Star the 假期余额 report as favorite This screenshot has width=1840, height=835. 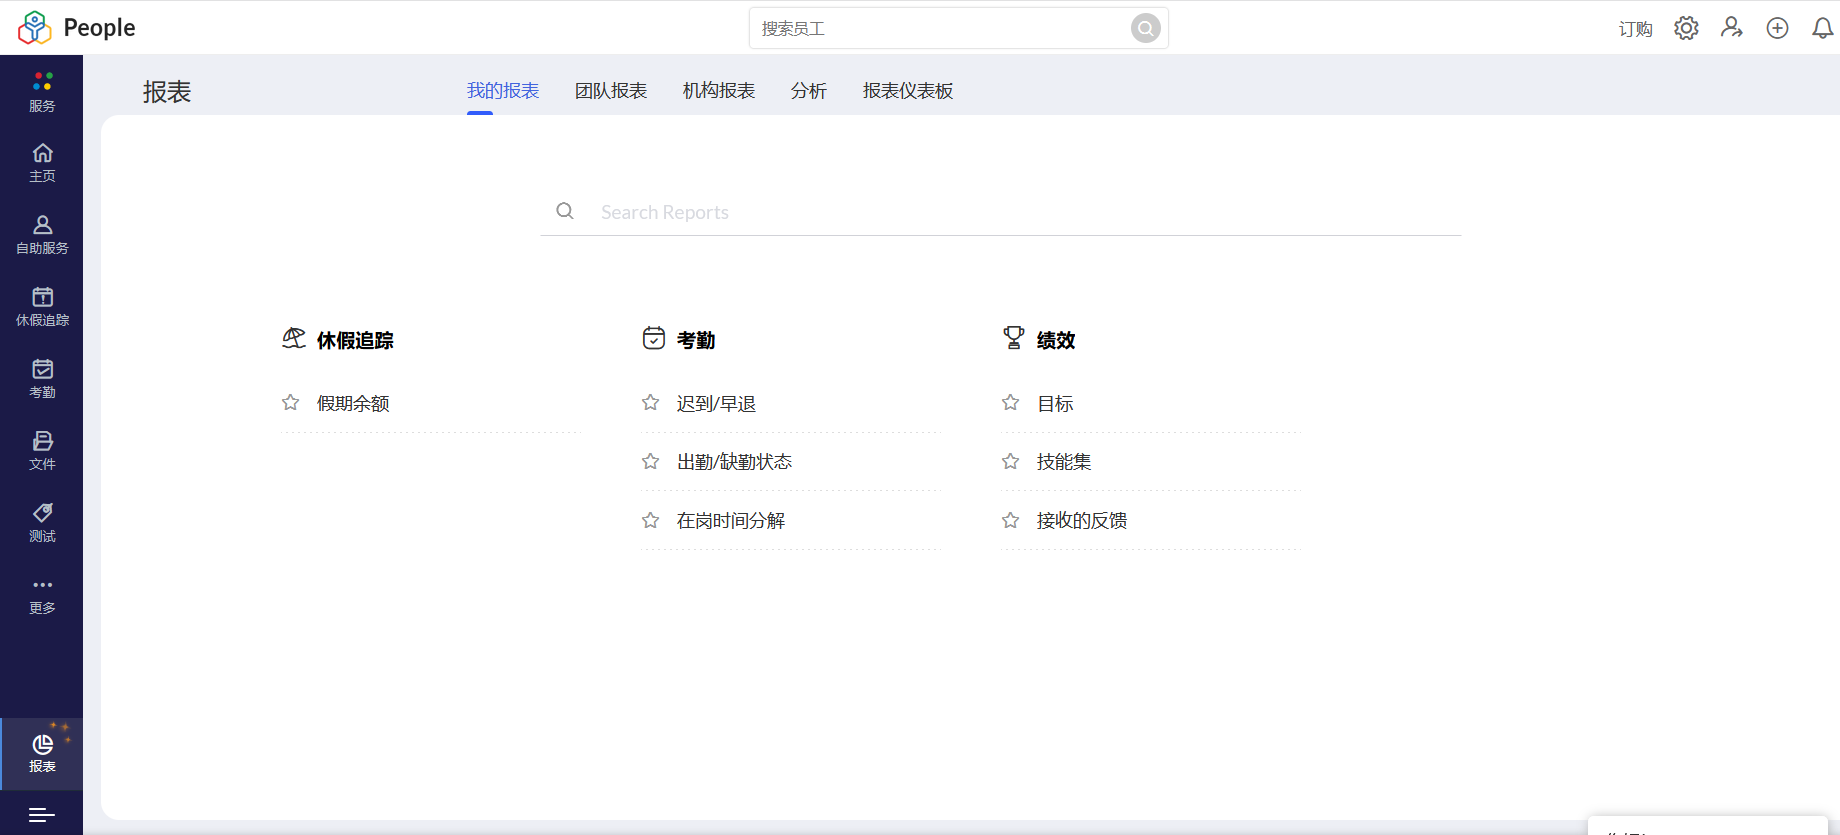pyautogui.click(x=291, y=403)
